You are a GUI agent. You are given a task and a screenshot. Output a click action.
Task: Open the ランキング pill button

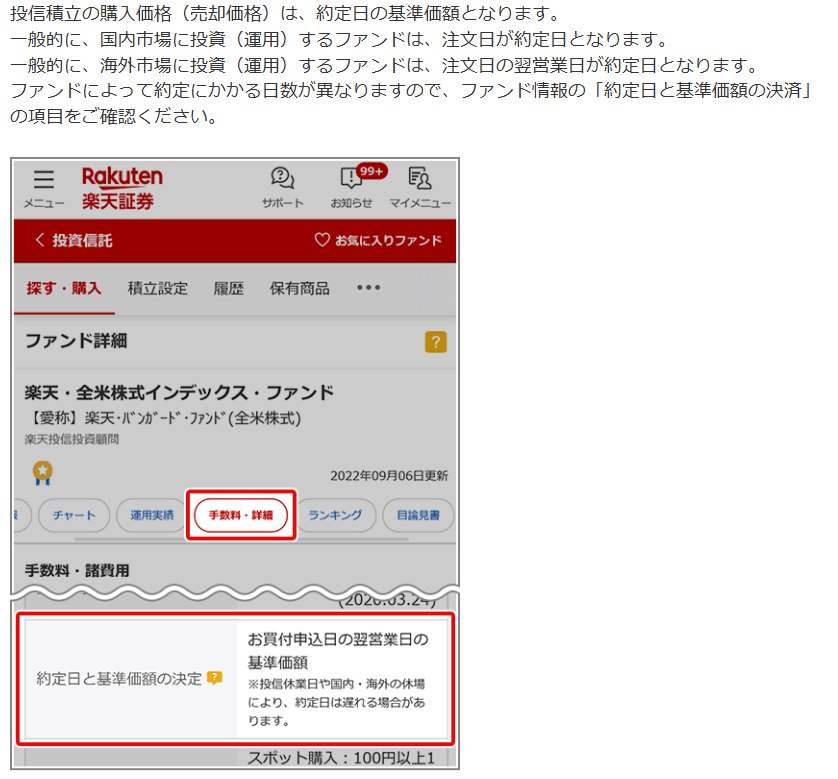click(x=335, y=515)
